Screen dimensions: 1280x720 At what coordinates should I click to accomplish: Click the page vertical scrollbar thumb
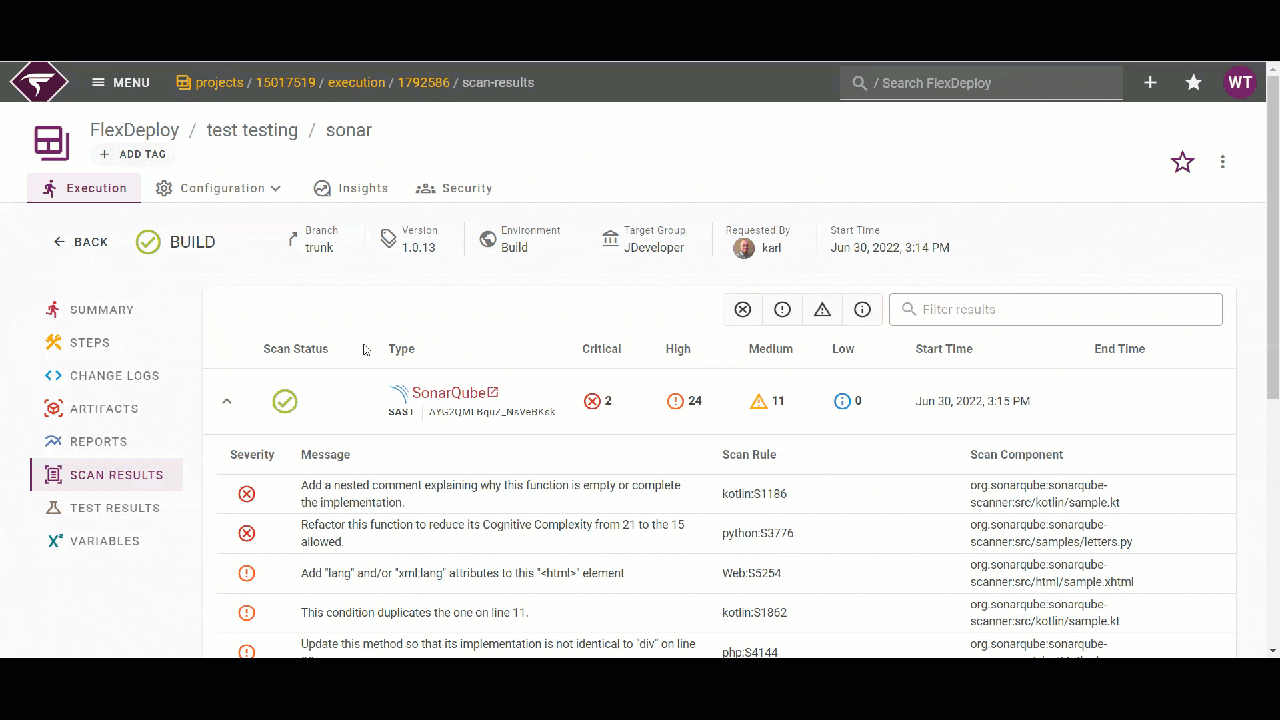[x=1272, y=239]
